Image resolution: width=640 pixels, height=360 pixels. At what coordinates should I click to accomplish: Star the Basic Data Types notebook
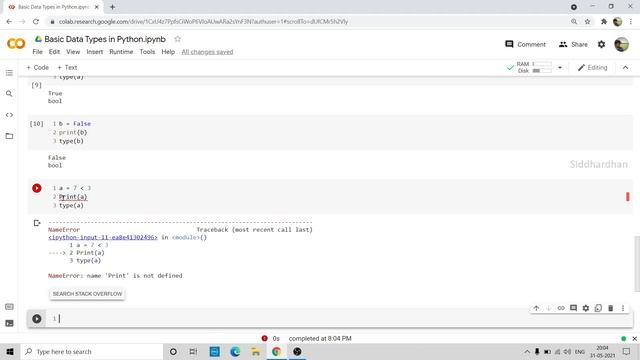(178, 39)
